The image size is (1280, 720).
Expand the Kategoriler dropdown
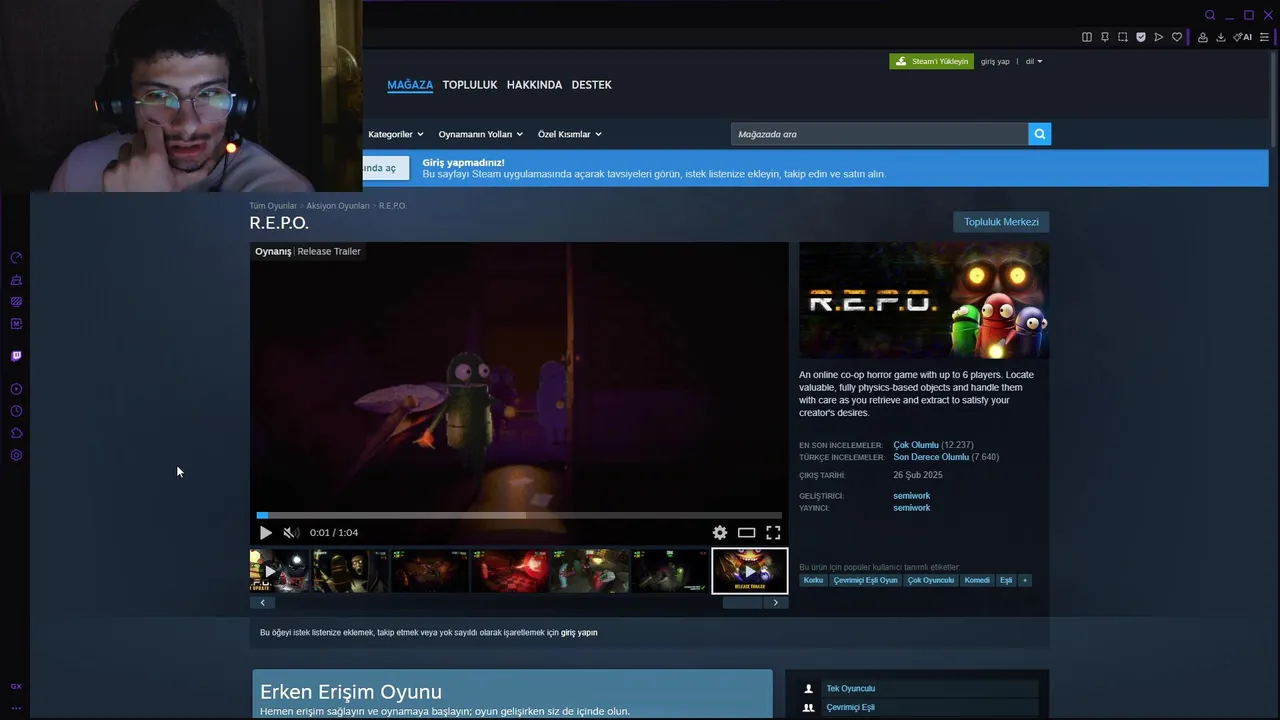tap(396, 134)
